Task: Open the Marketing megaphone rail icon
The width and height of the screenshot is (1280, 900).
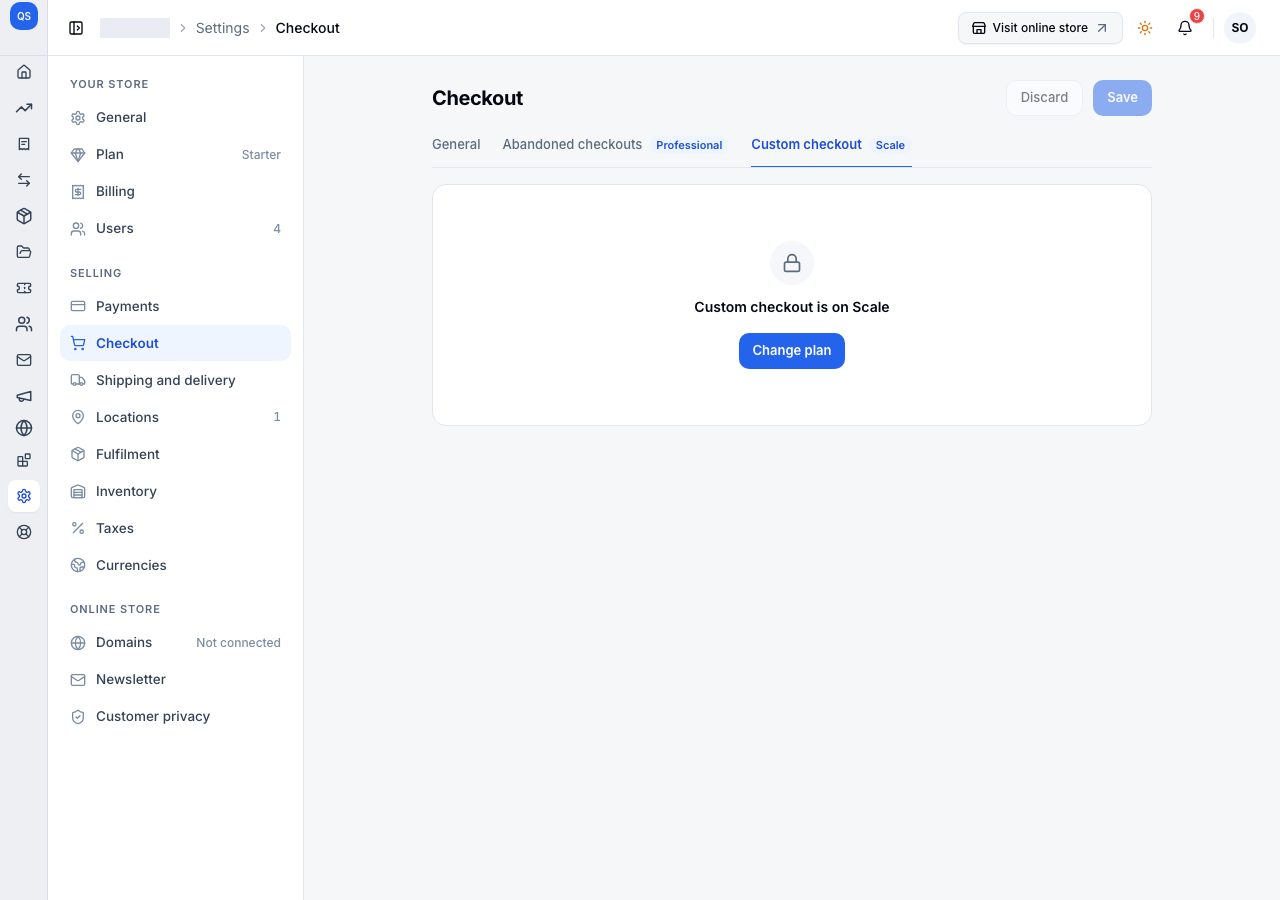Action: click(x=24, y=396)
